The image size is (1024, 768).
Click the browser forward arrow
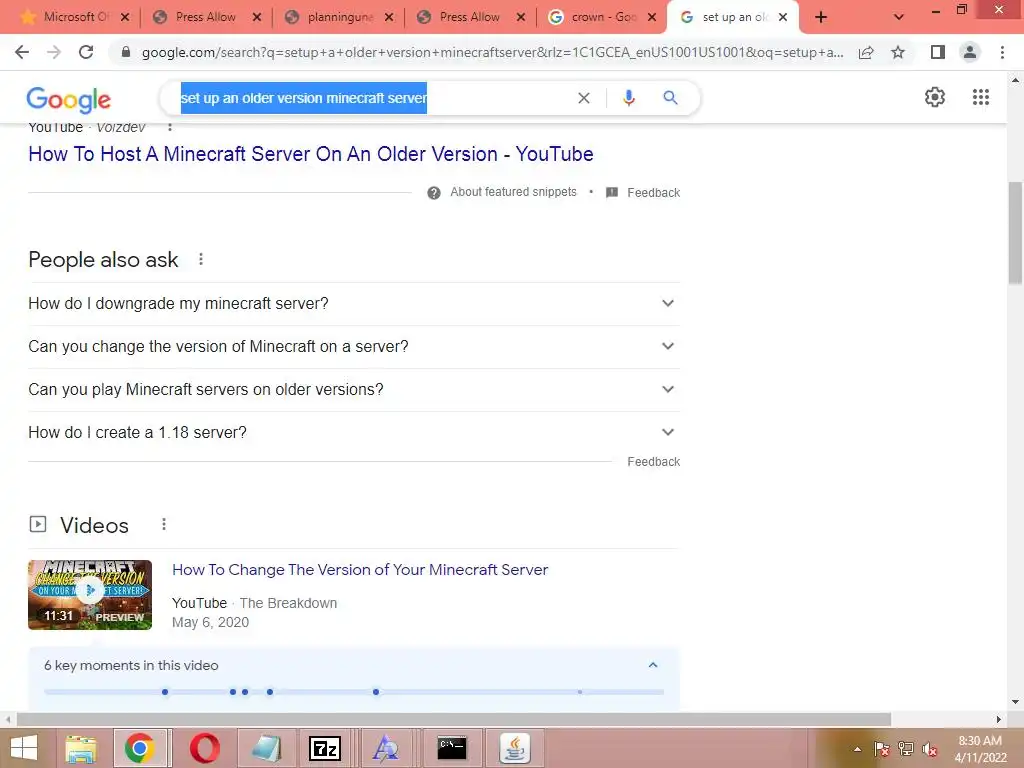[x=54, y=52]
